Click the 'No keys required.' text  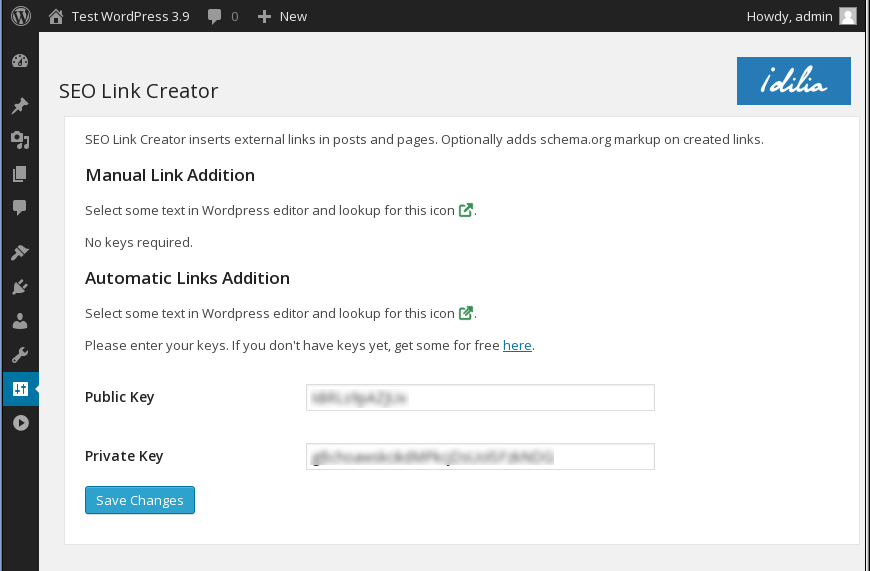139,242
